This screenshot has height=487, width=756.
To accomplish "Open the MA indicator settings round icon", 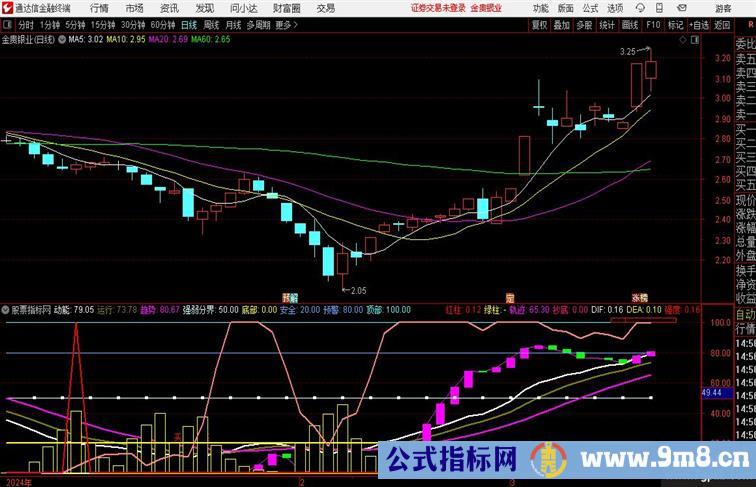I will pyautogui.click(x=62, y=40).
